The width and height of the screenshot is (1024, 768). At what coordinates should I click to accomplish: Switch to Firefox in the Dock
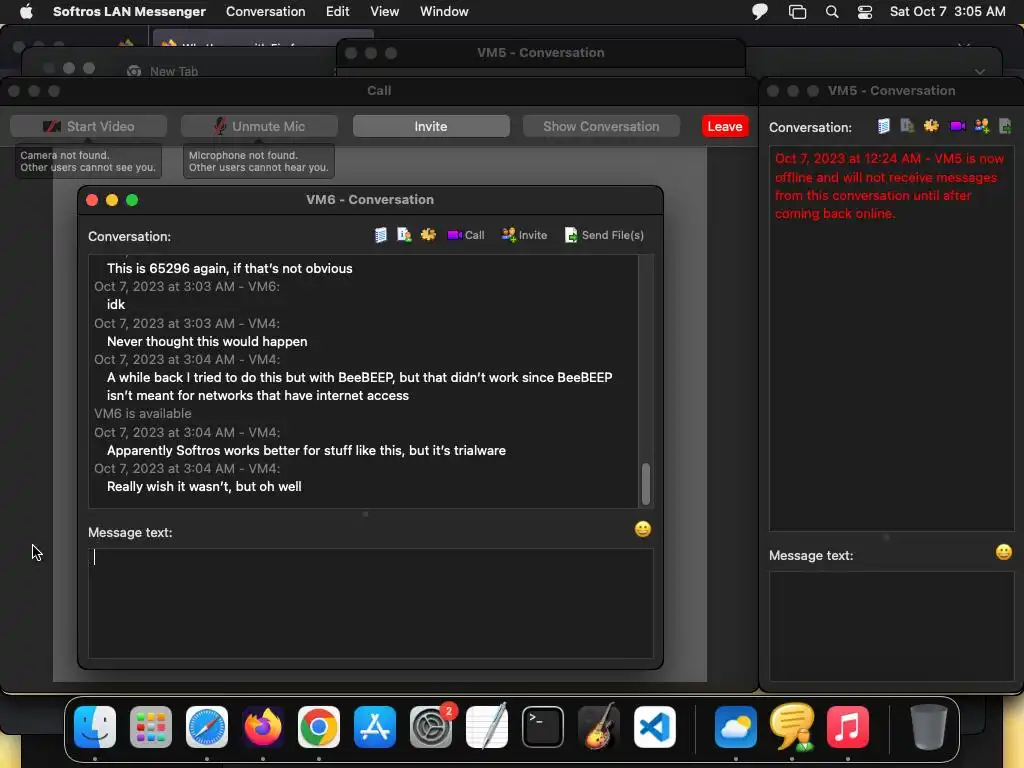click(263, 727)
